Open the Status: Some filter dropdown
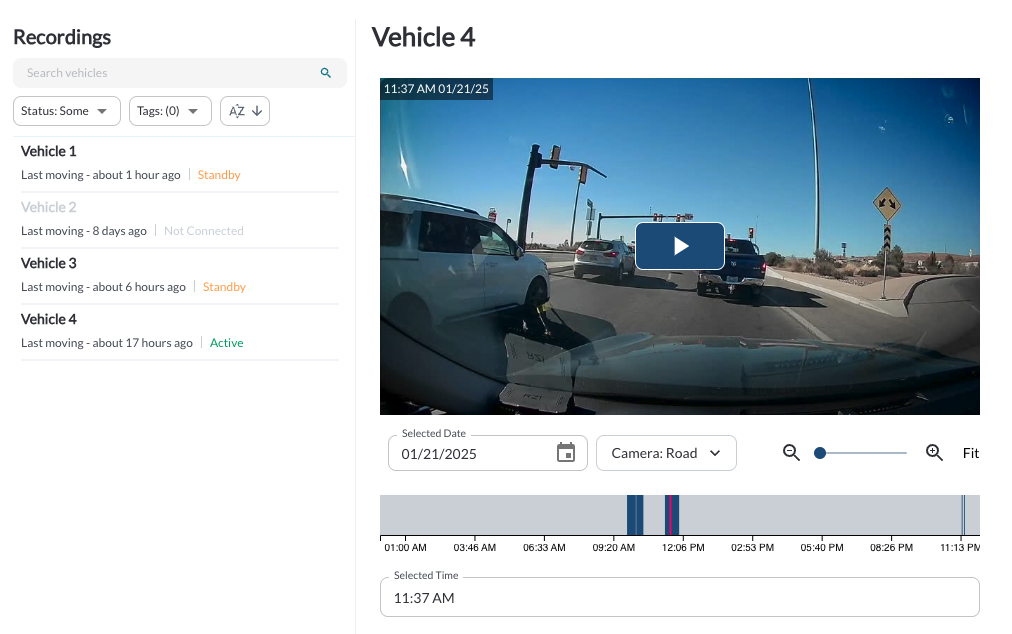This screenshot has height=634, width=1012. 66,111
